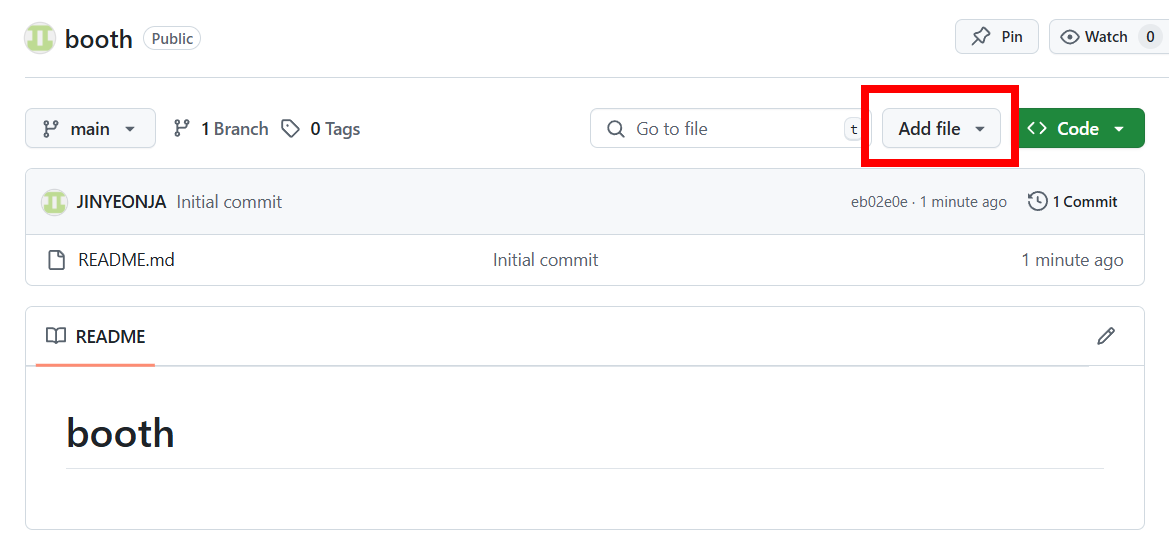Open the README.md file
Viewport: 1169px width, 551px height.
pos(126,260)
